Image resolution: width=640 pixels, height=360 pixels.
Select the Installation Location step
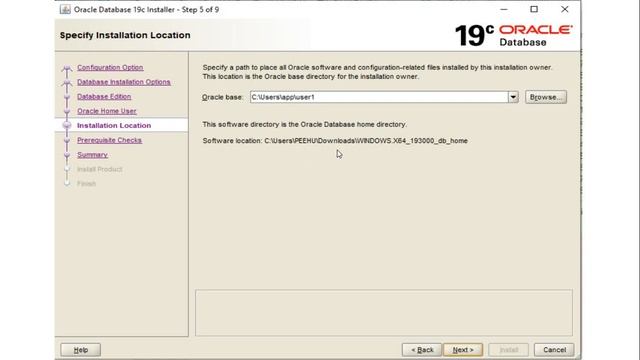(114, 126)
